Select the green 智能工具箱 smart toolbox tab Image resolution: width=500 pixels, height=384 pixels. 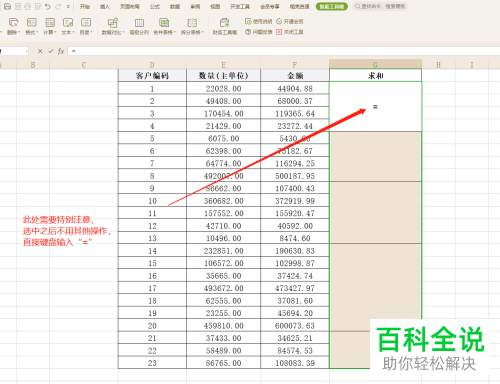pos(332,6)
